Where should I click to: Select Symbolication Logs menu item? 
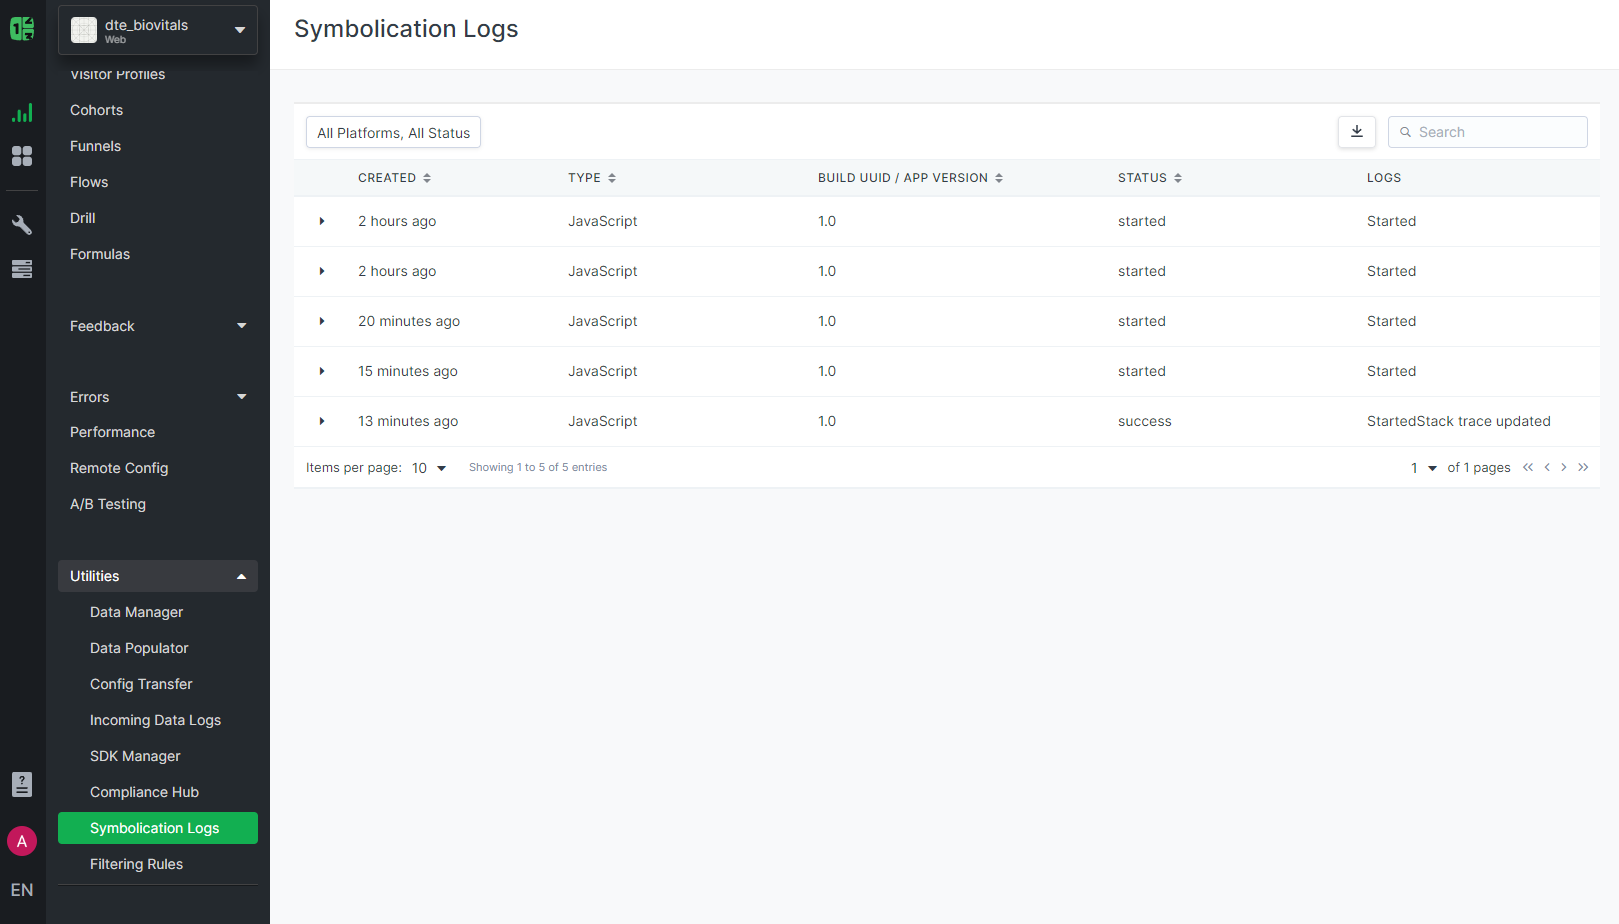click(x=158, y=828)
